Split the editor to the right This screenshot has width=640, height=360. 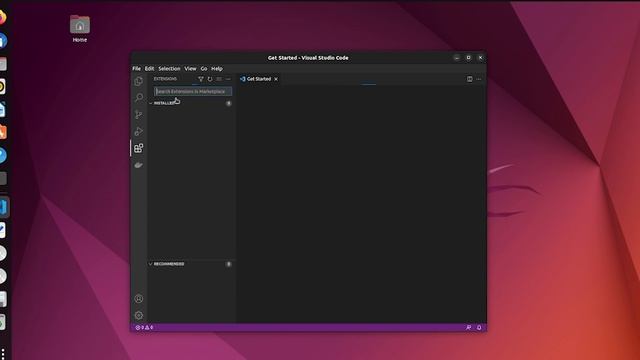tap(470, 79)
